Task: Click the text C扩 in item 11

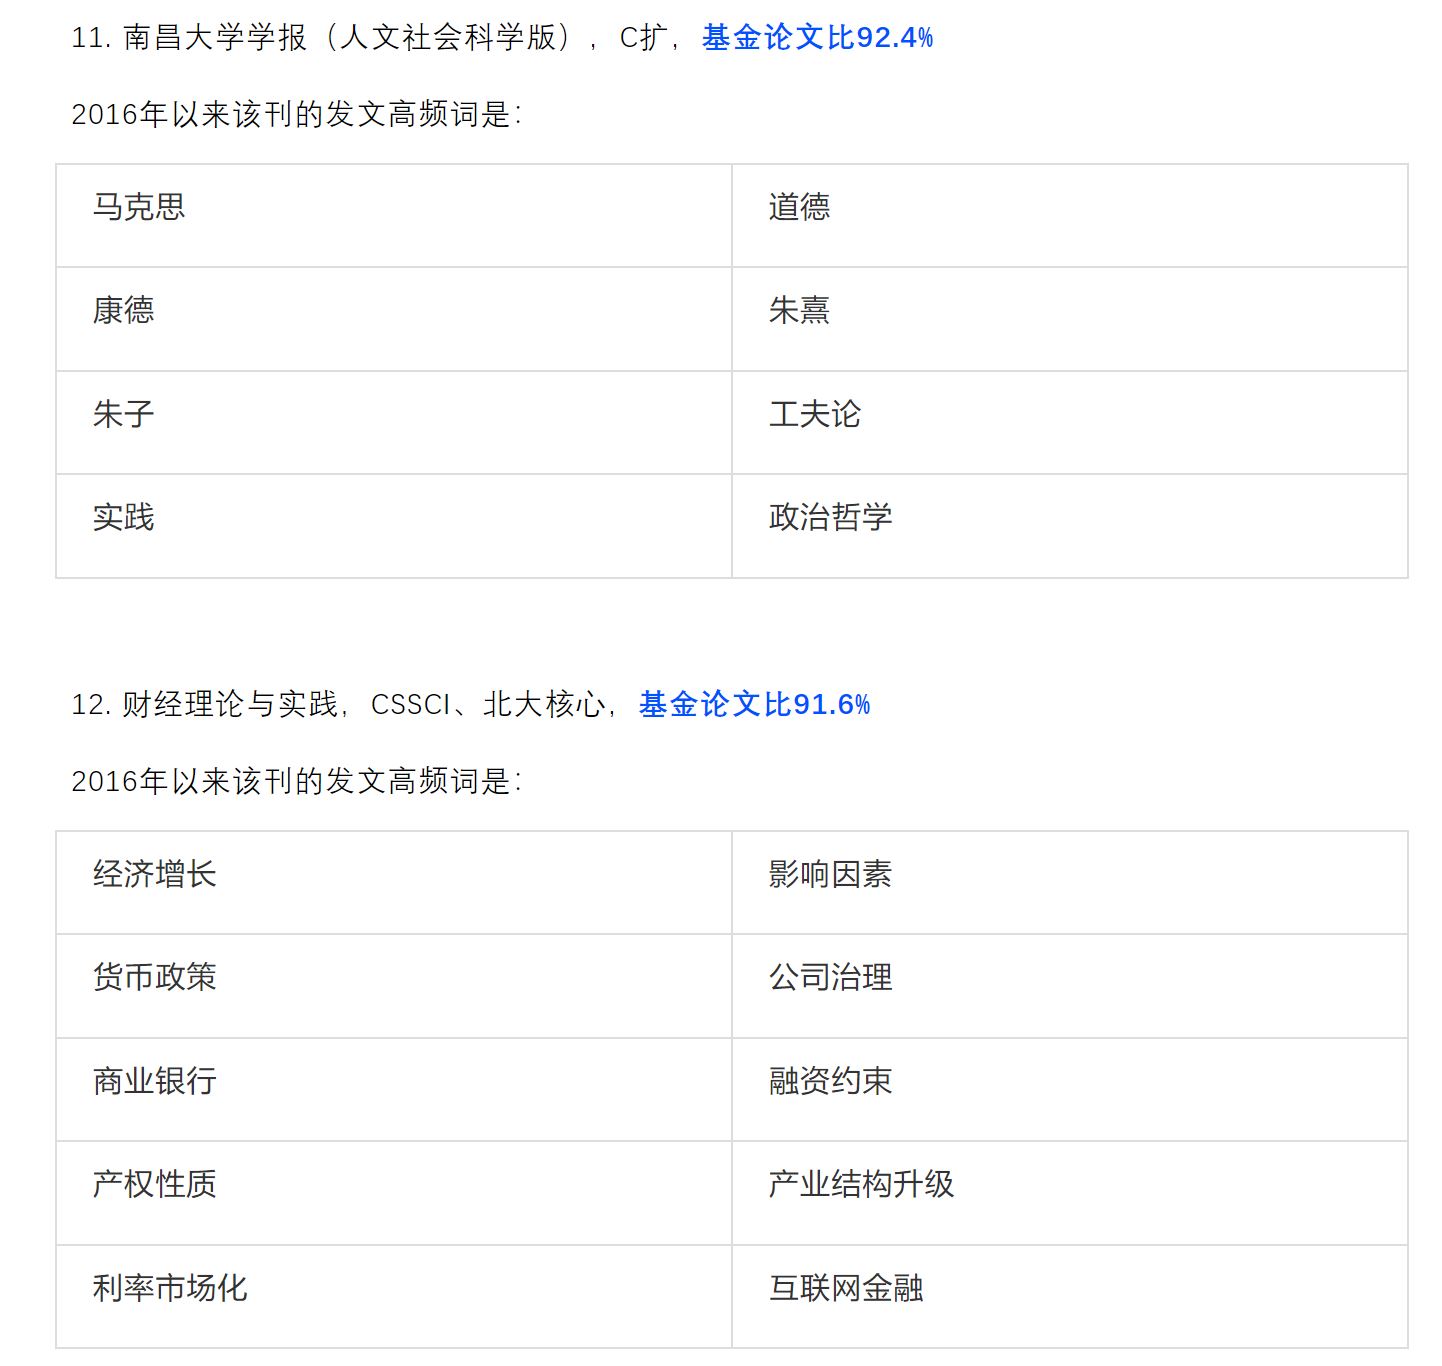Action: tap(644, 38)
